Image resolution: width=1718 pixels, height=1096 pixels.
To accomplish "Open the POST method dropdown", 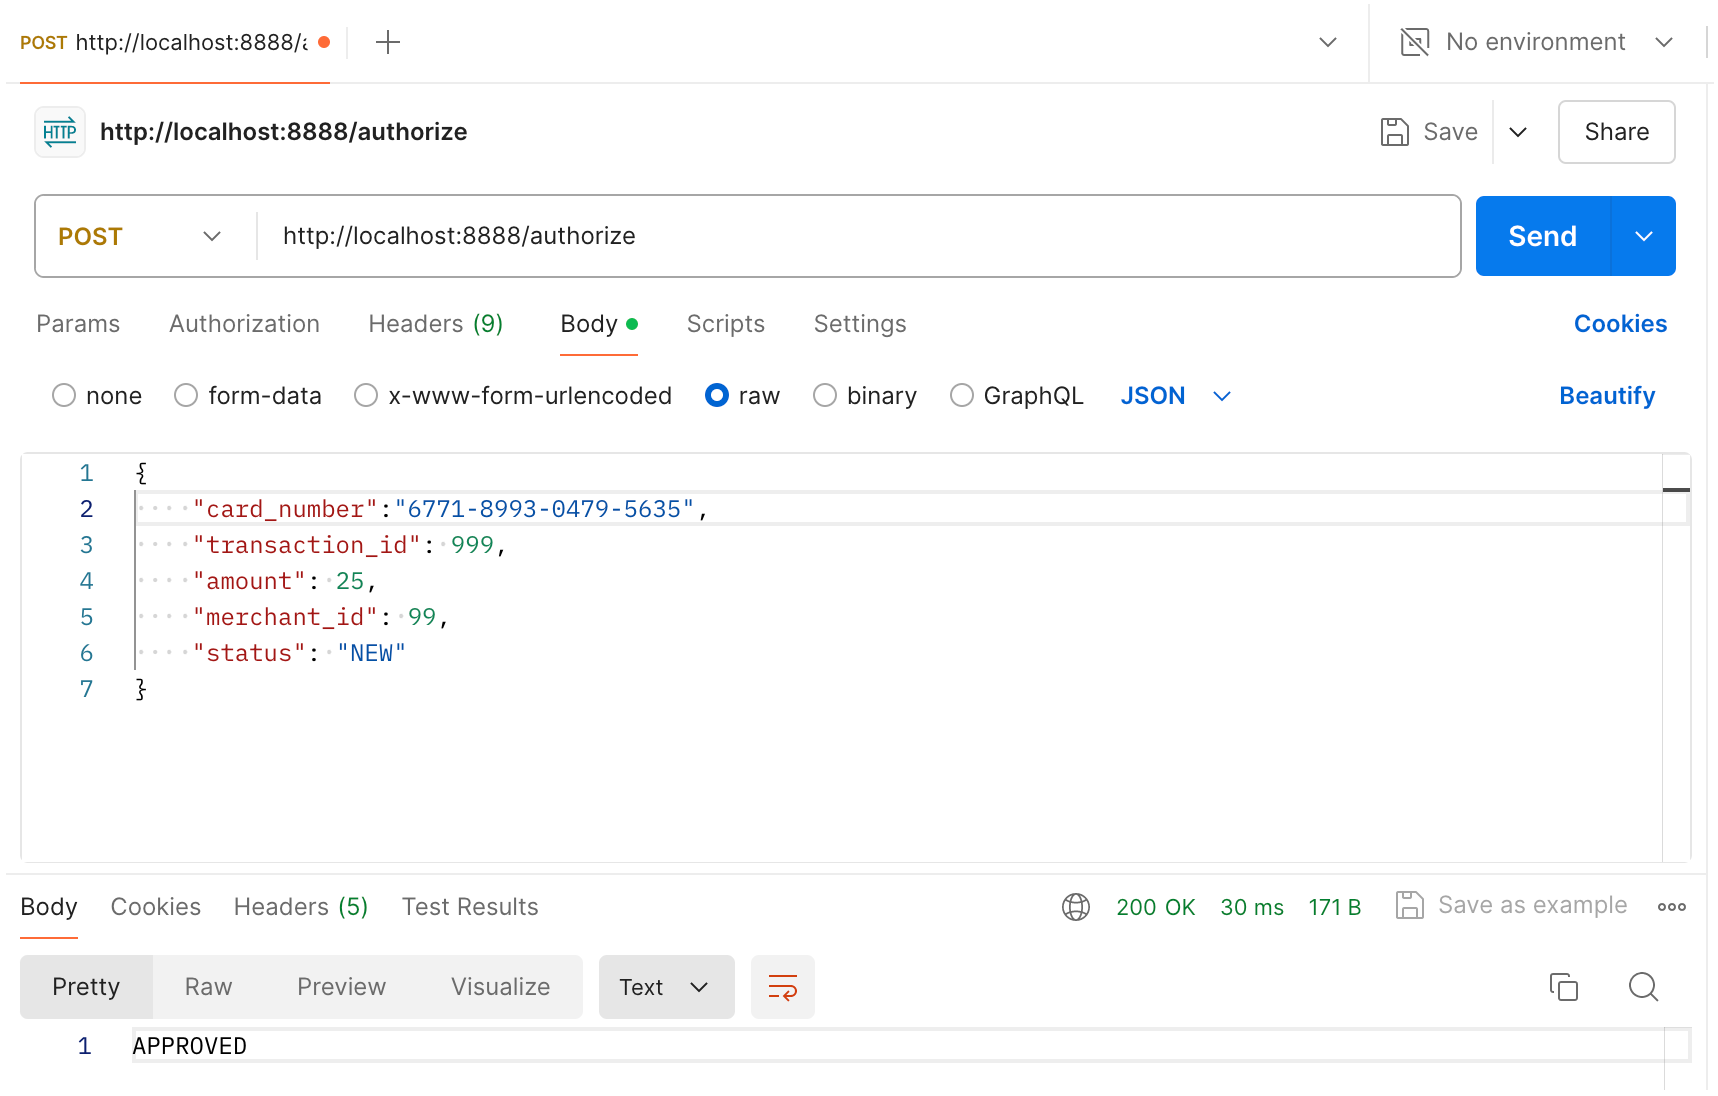I will [x=140, y=236].
